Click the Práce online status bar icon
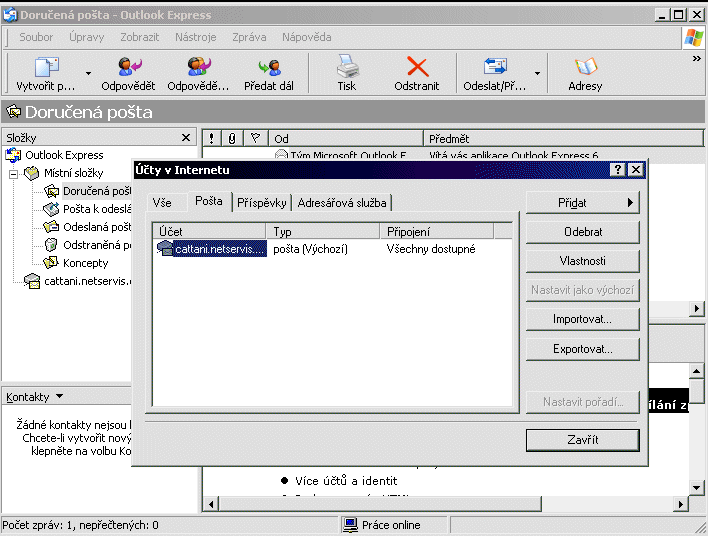This screenshot has width=708, height=536. 350,525
